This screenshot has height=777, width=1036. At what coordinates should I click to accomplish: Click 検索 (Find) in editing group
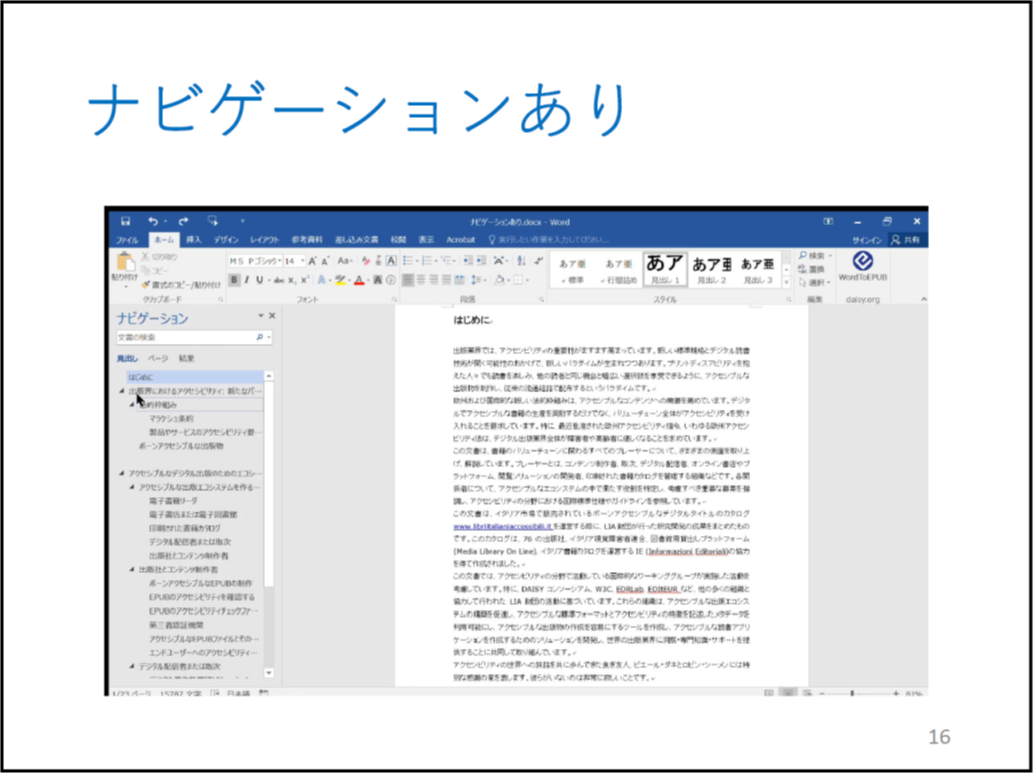pyautogui.click(x=815, y=256)
